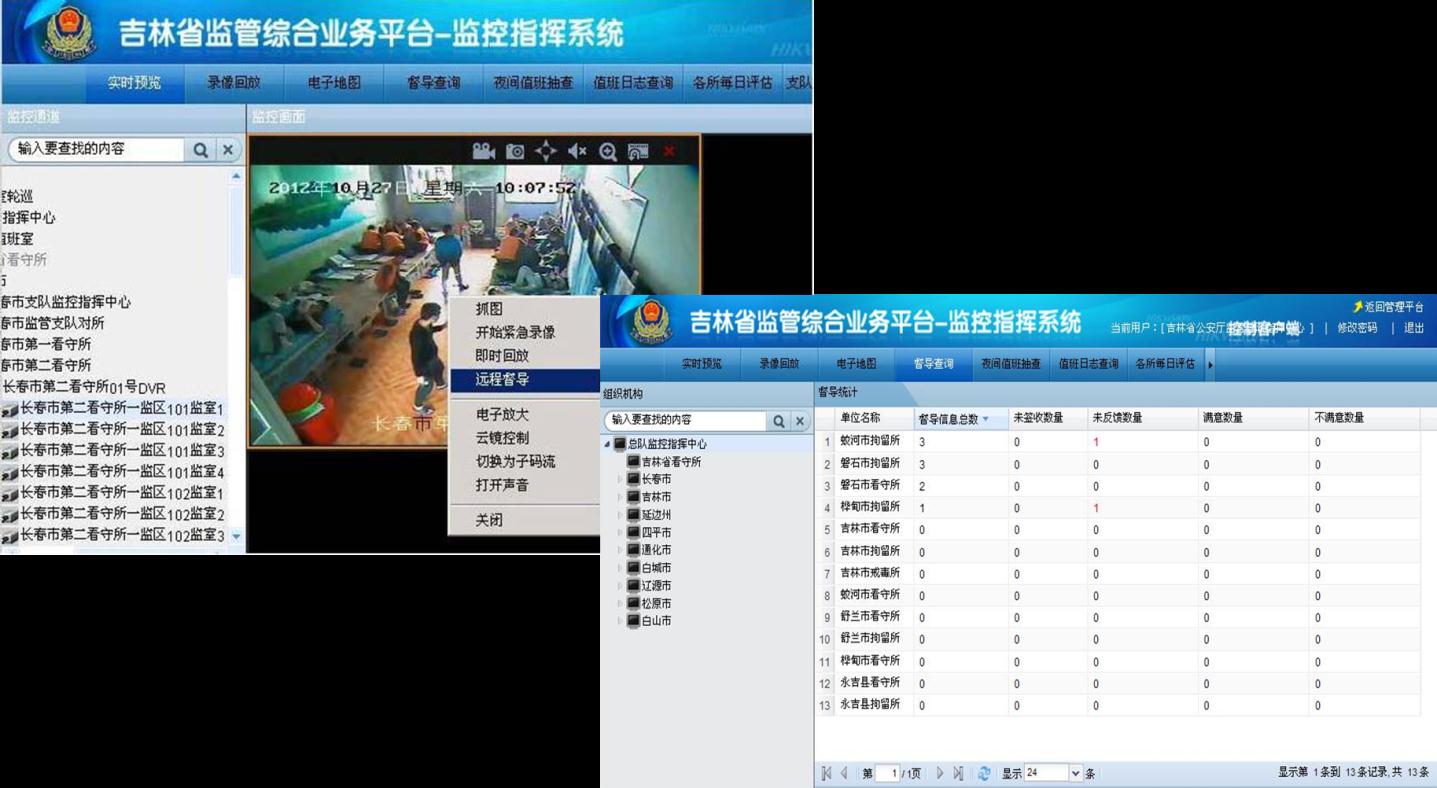Image resolution: width=1437 pixels, height=788 pixels.
Task: Go to last page in pagination bar
Action: (x=958, y=773)
